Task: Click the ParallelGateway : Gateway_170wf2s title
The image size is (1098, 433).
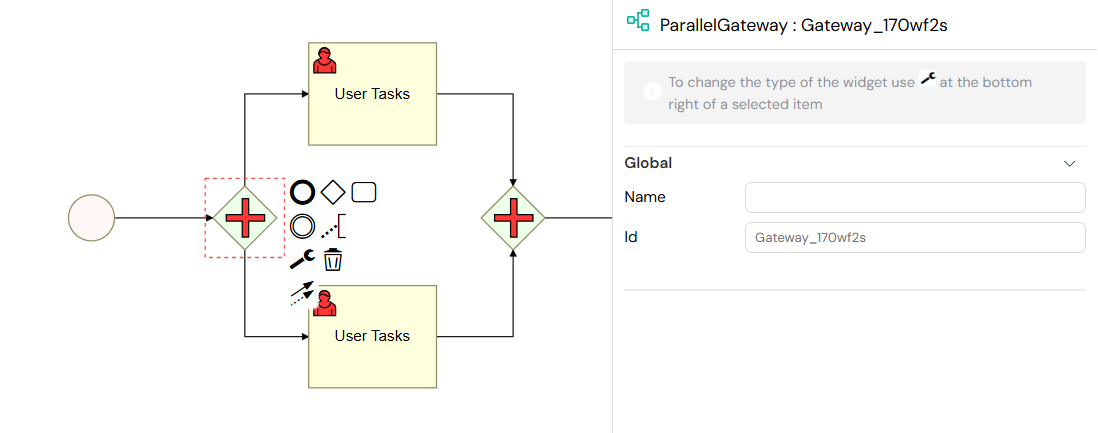Action: 804,25
